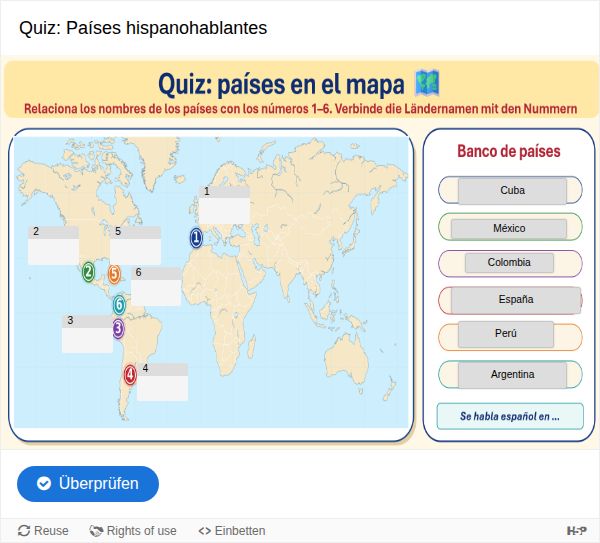Select the México country tile
The image size is (600, 543).
[x=509, y=228]
